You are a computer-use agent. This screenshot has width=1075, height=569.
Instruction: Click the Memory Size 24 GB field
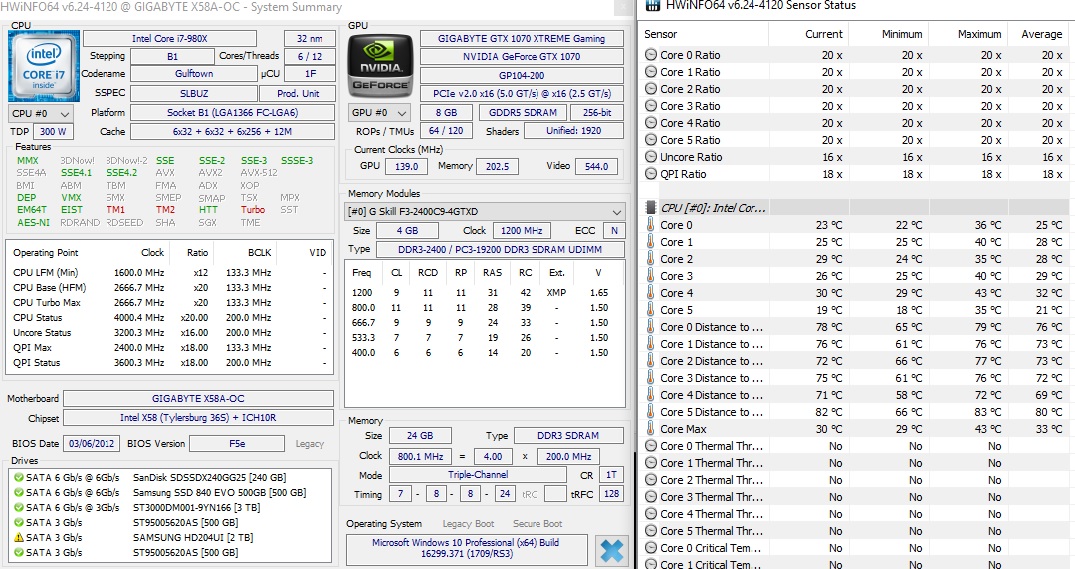(420, 435)
